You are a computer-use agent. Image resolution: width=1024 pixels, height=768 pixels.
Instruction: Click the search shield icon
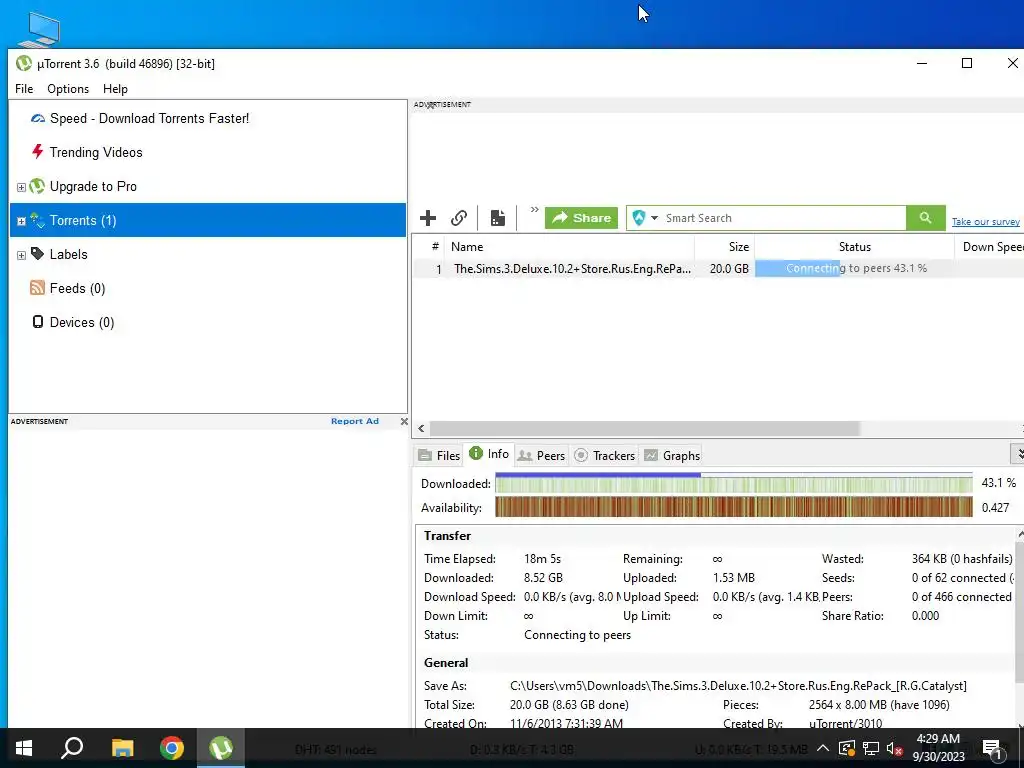pyautogui.click(x=639, y=217)
